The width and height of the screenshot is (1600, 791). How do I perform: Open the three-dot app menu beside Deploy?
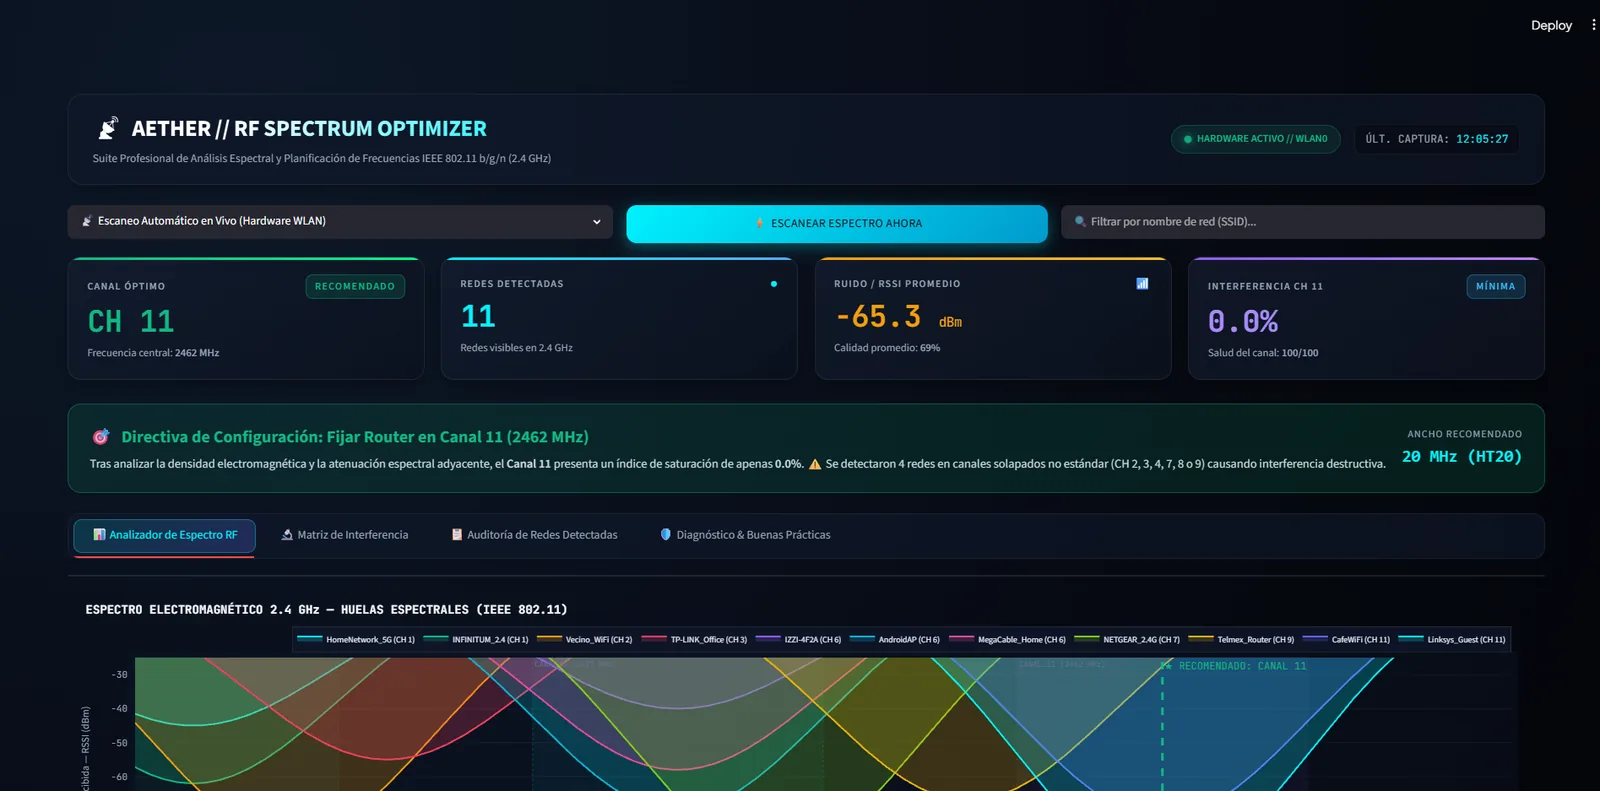(x=1593, y=25)
